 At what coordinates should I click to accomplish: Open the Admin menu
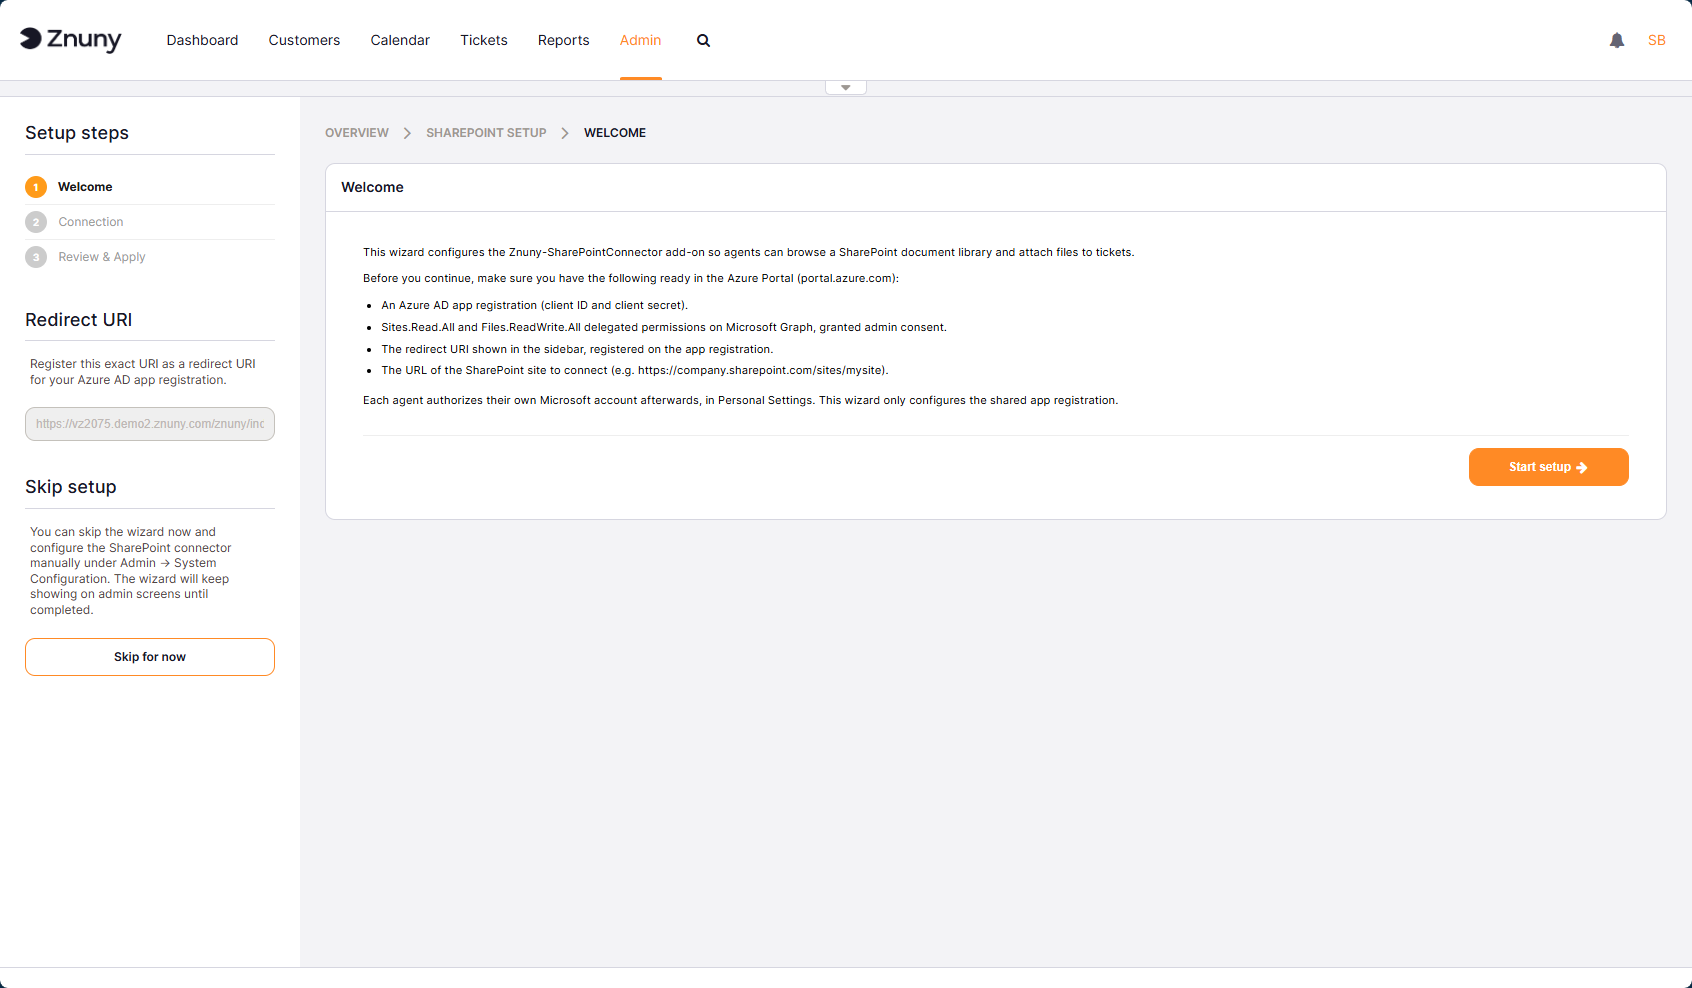click(641, 40)
